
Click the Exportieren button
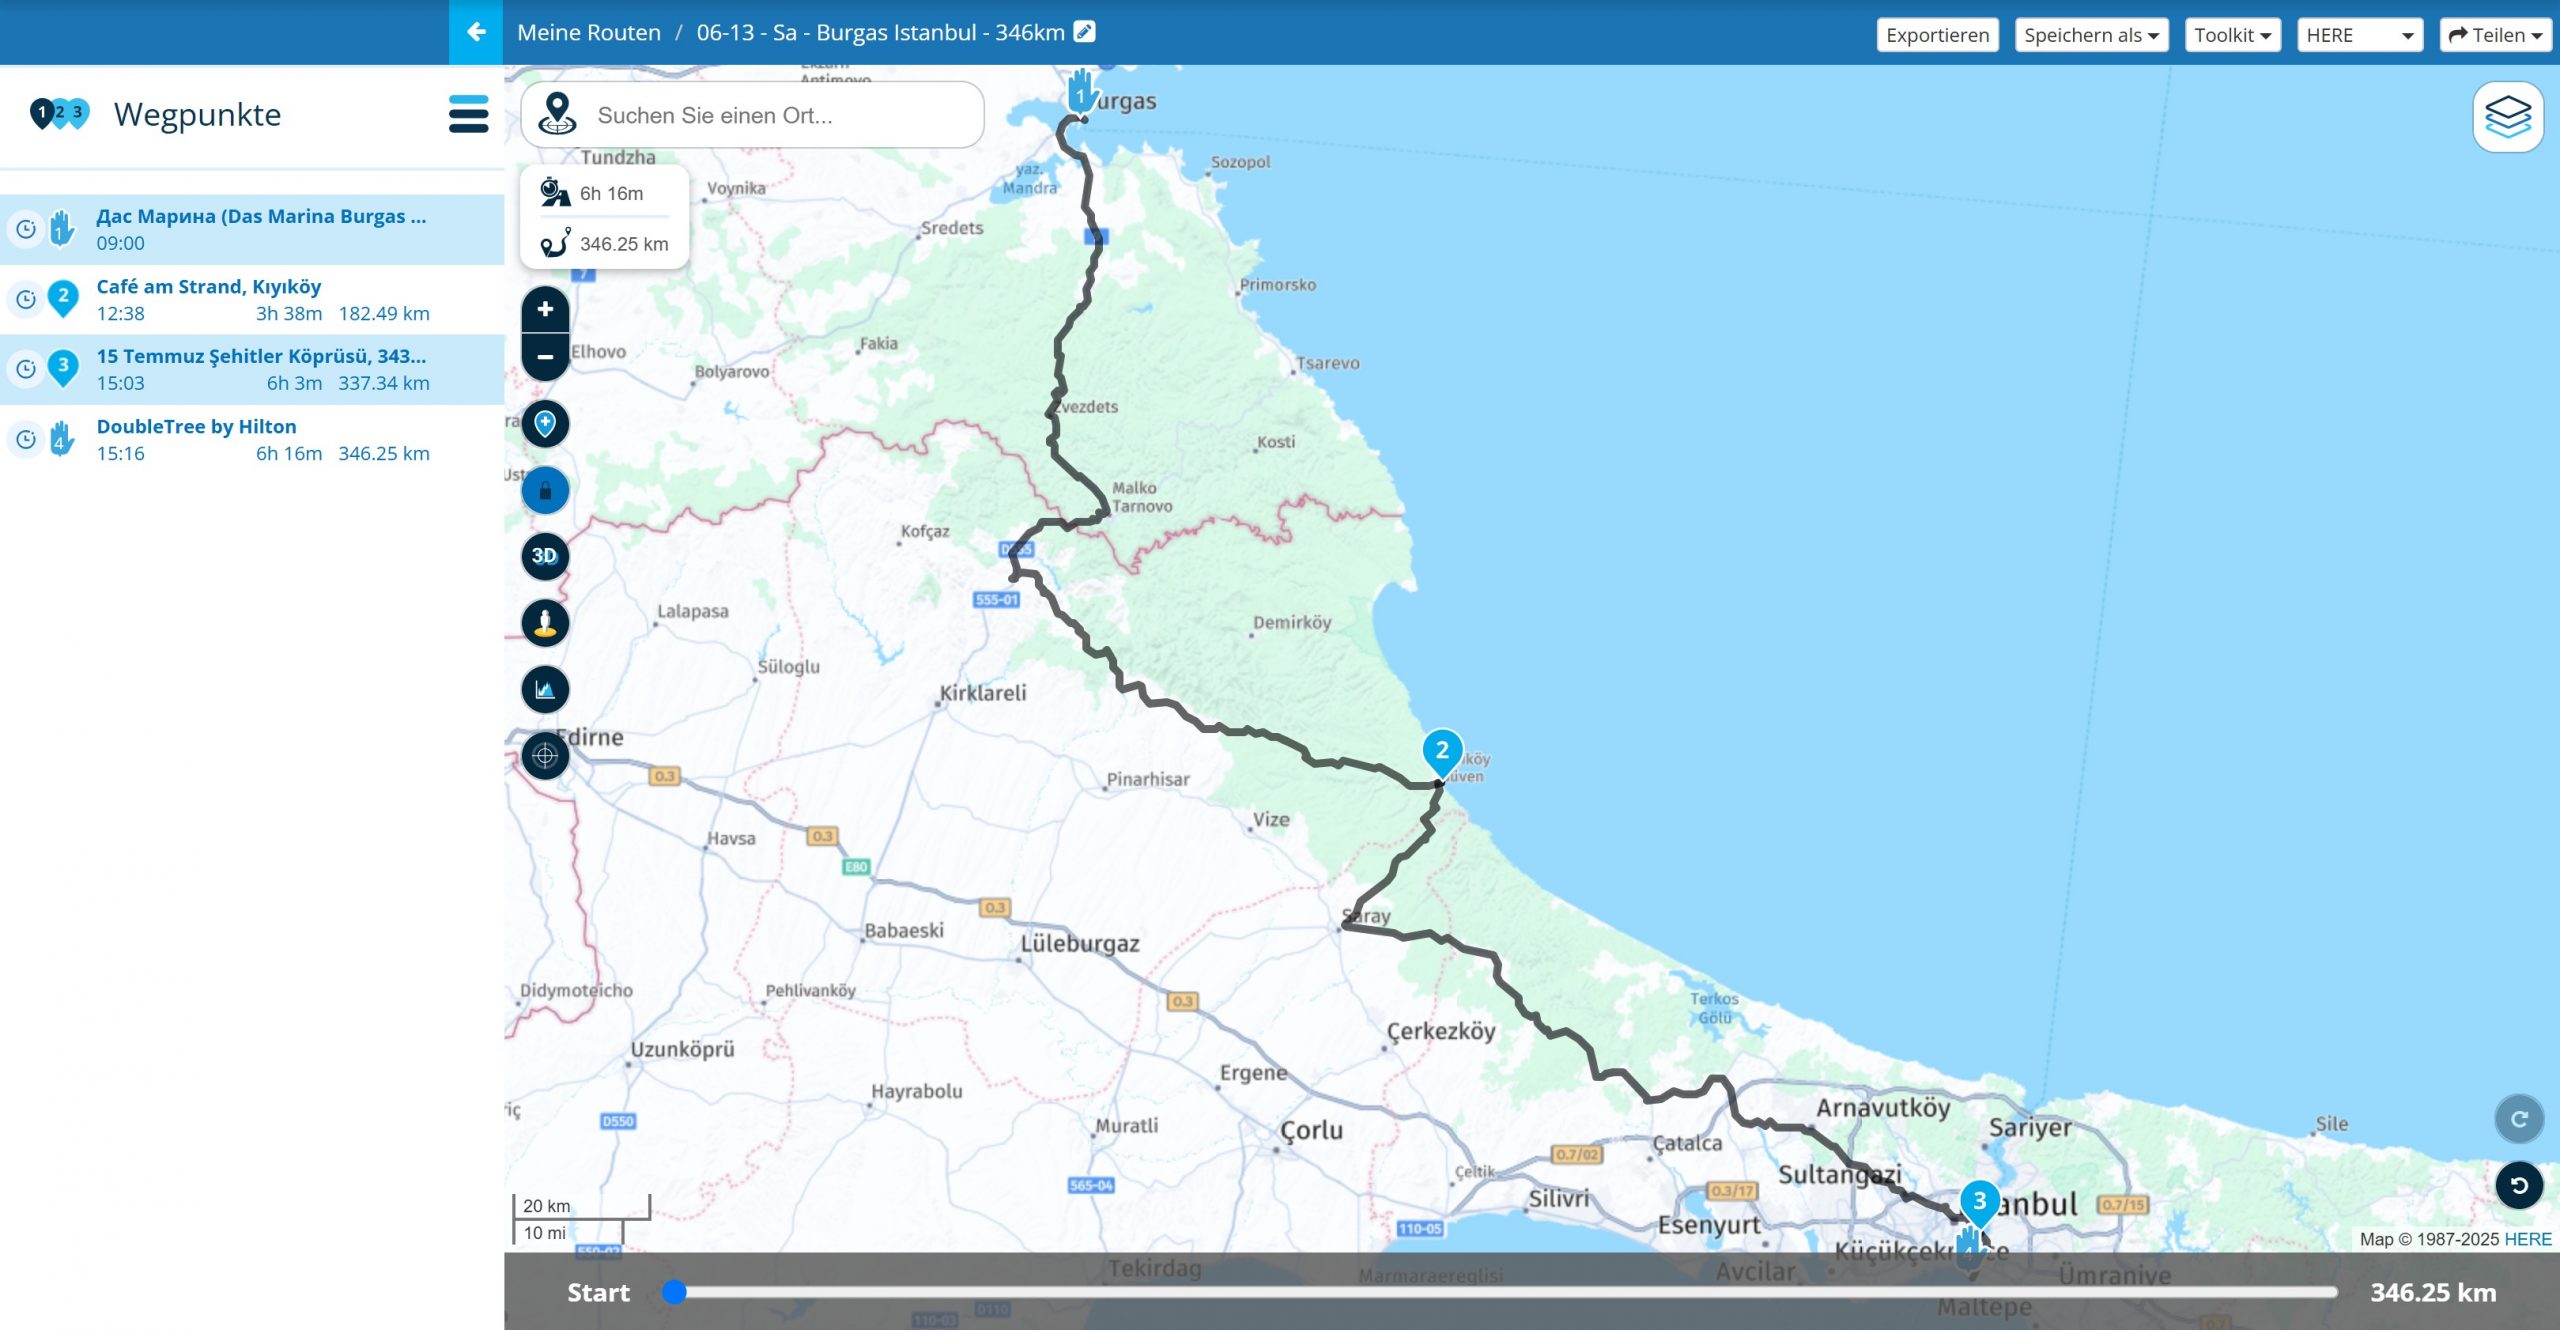(x=1937, y=35)
